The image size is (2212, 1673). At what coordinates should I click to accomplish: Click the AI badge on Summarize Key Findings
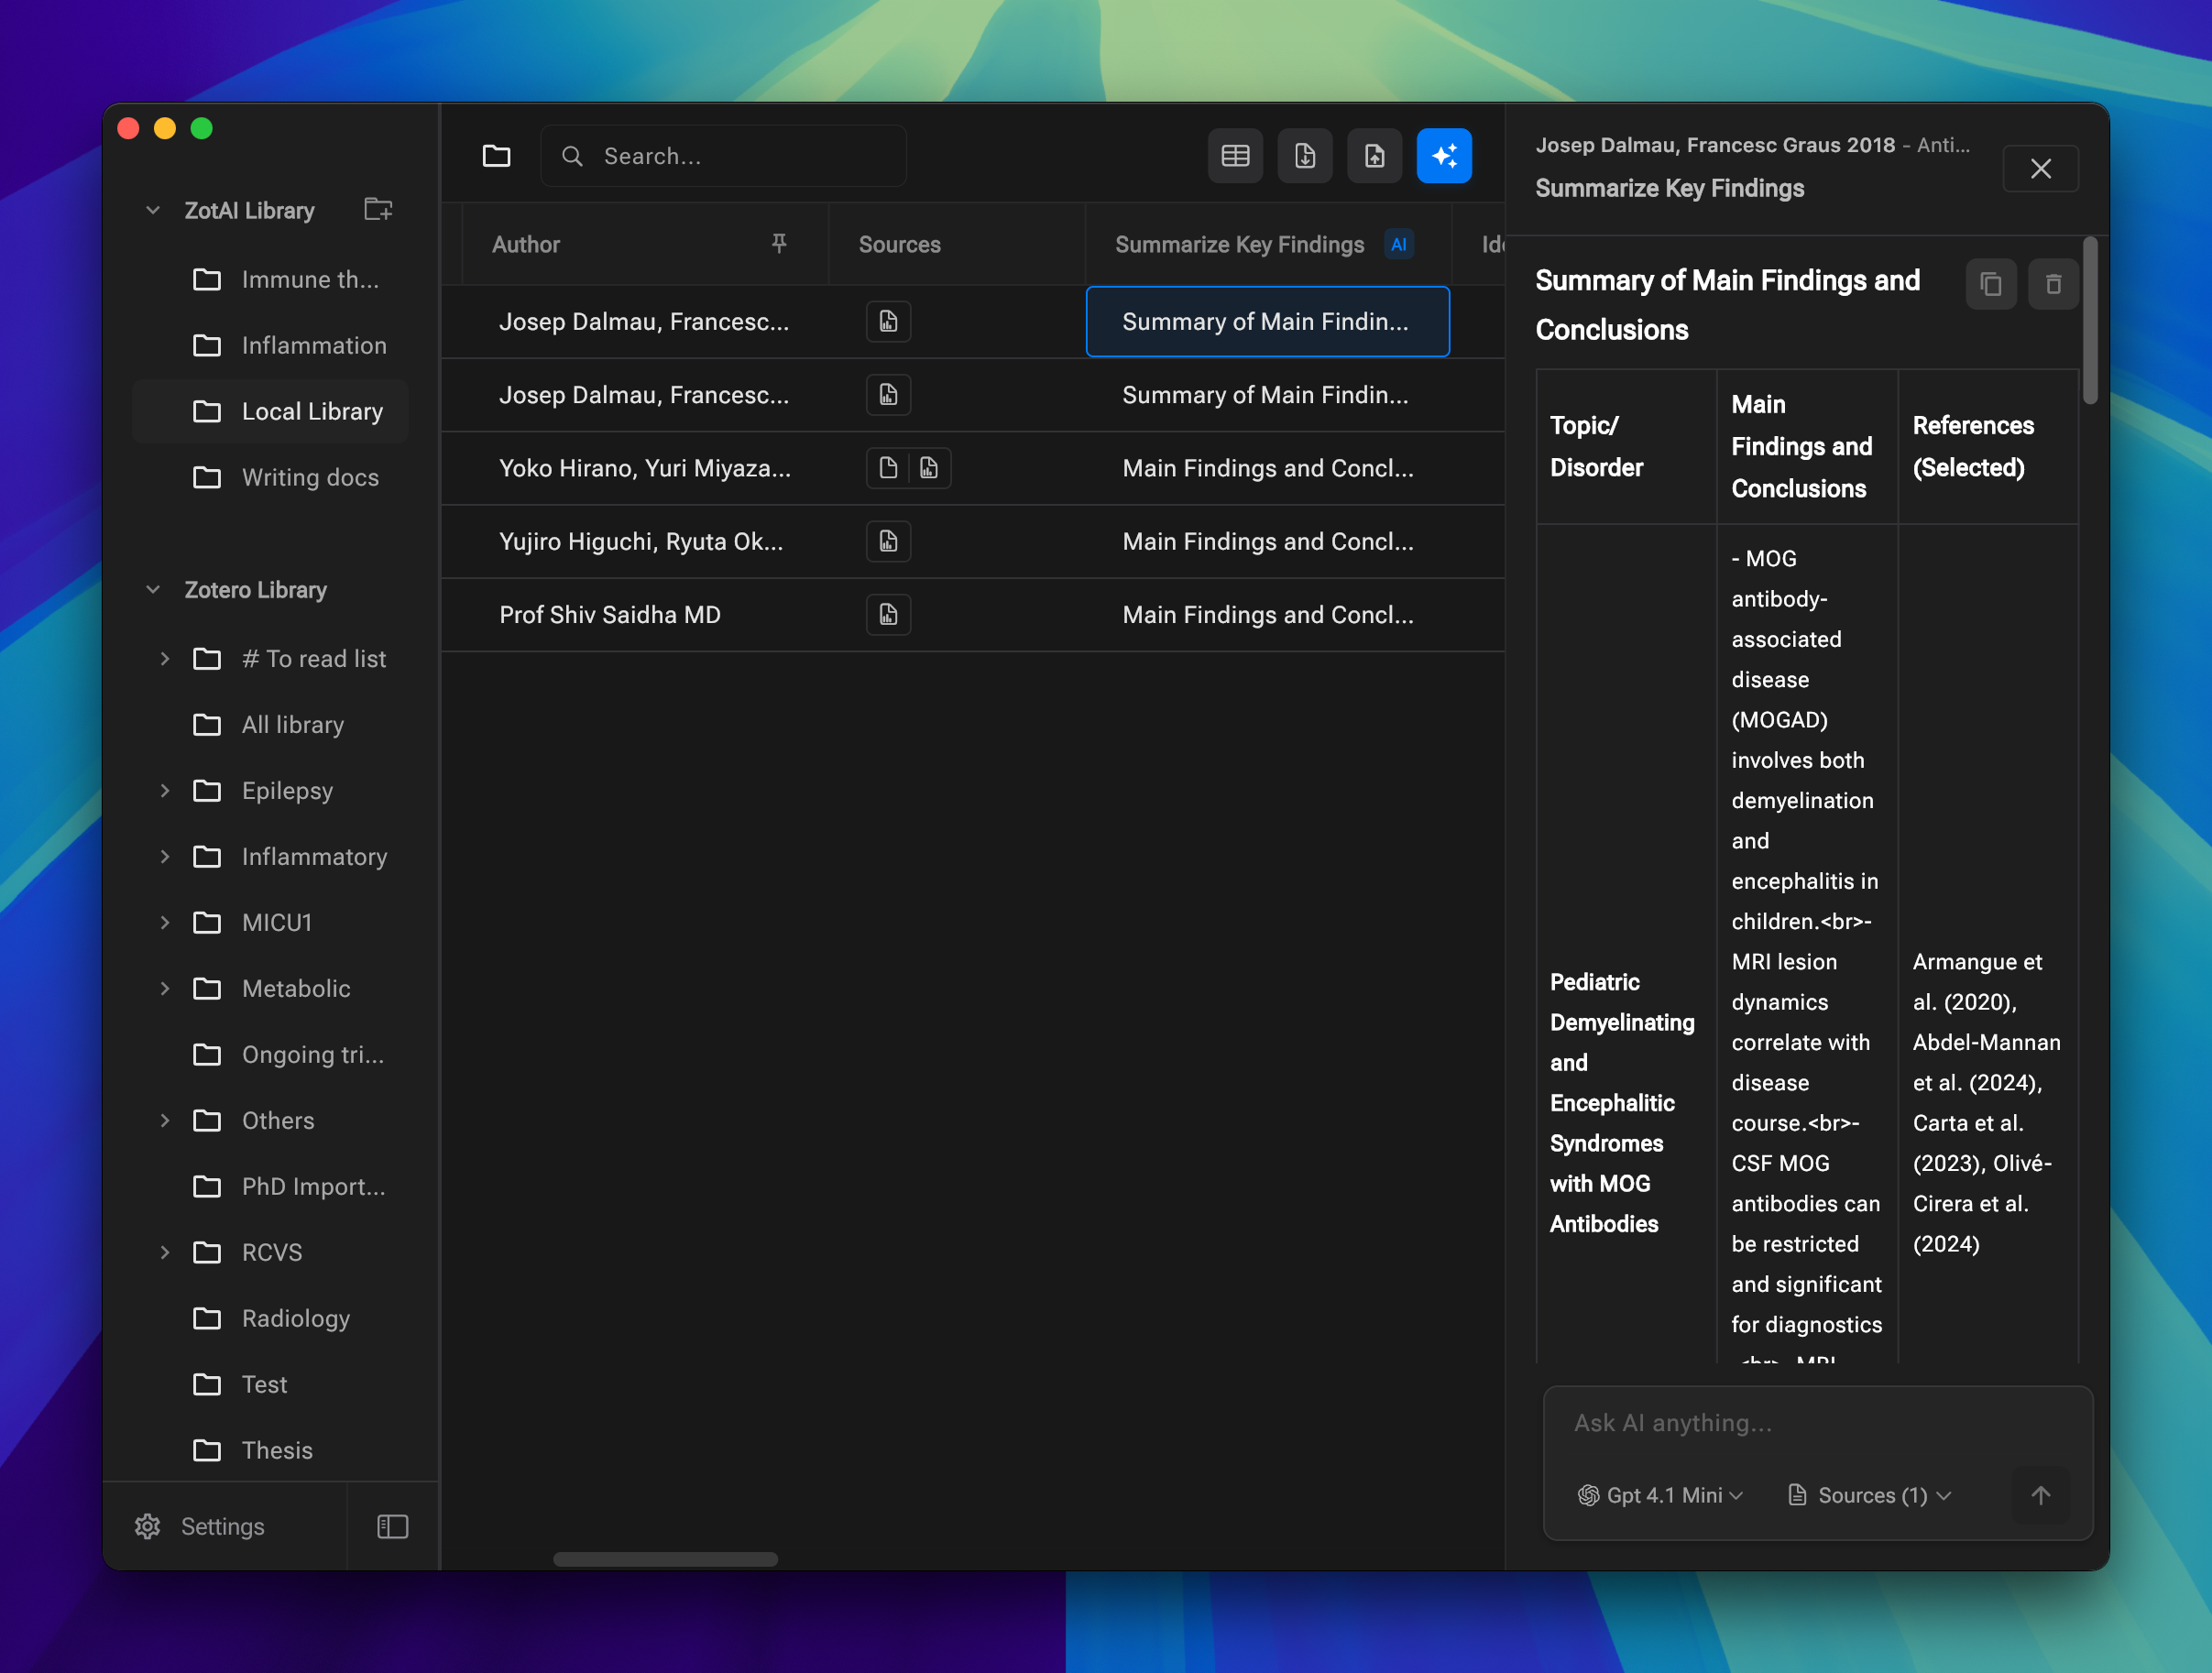click(x=1399, y=244)
